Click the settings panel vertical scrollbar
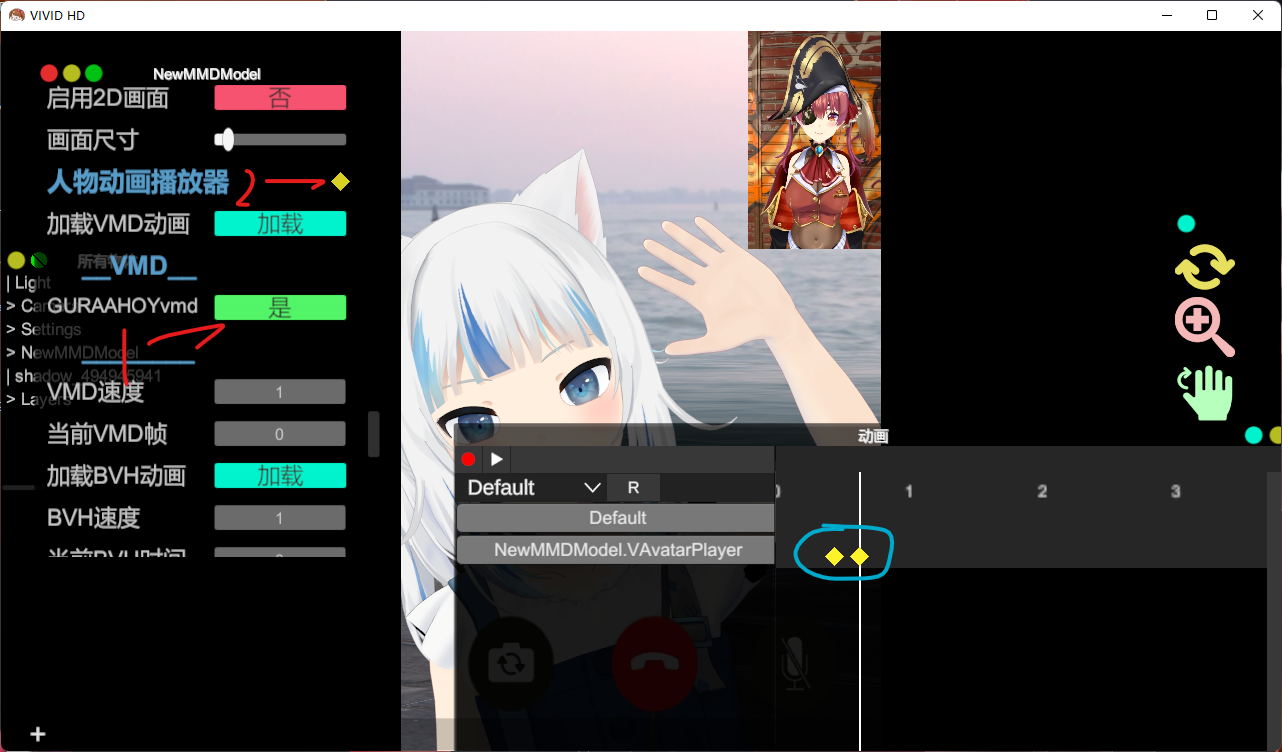This screenshot has width=1282, height=752. [374, 433]
